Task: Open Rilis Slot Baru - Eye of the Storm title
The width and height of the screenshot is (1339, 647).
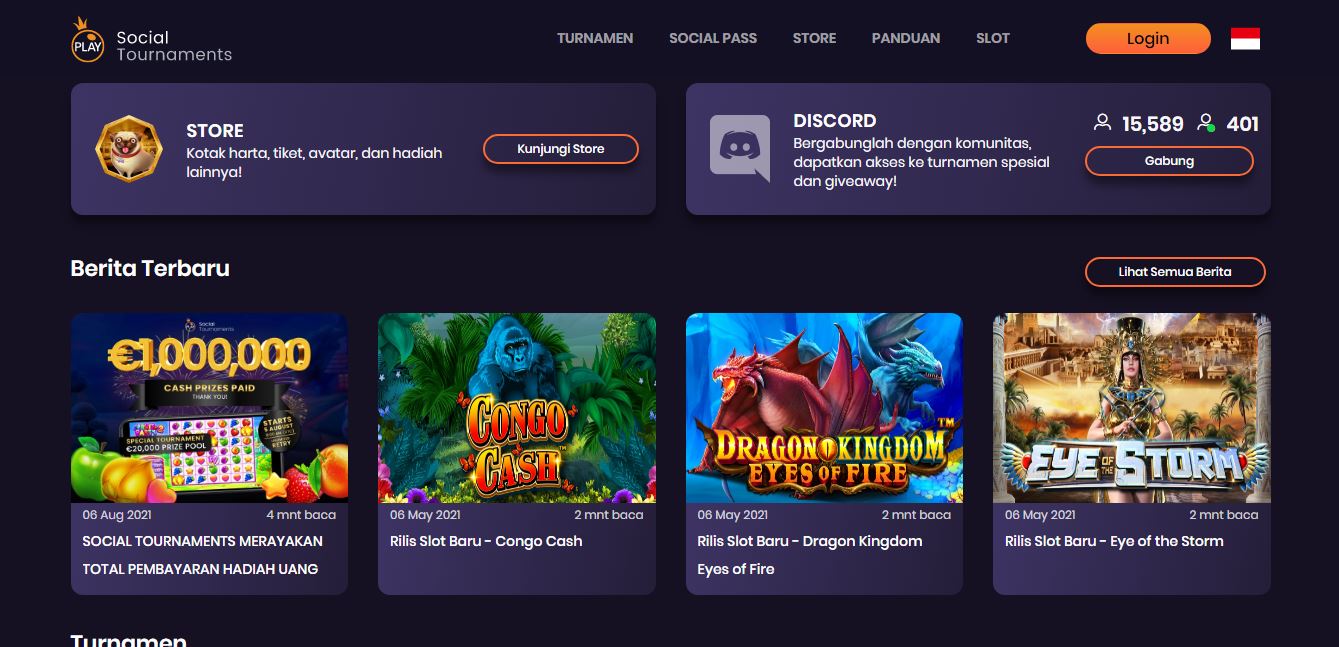Action: click(x=1114, y=541)
